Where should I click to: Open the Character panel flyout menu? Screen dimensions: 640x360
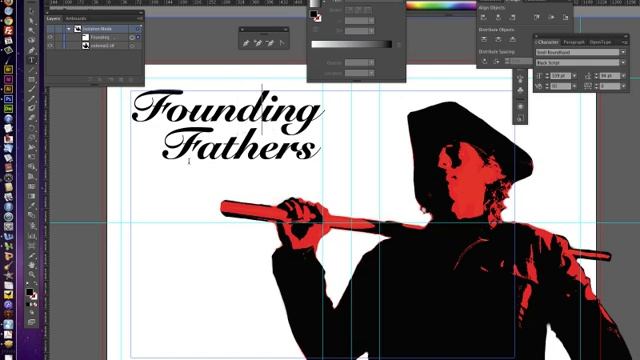pos(624,42)
